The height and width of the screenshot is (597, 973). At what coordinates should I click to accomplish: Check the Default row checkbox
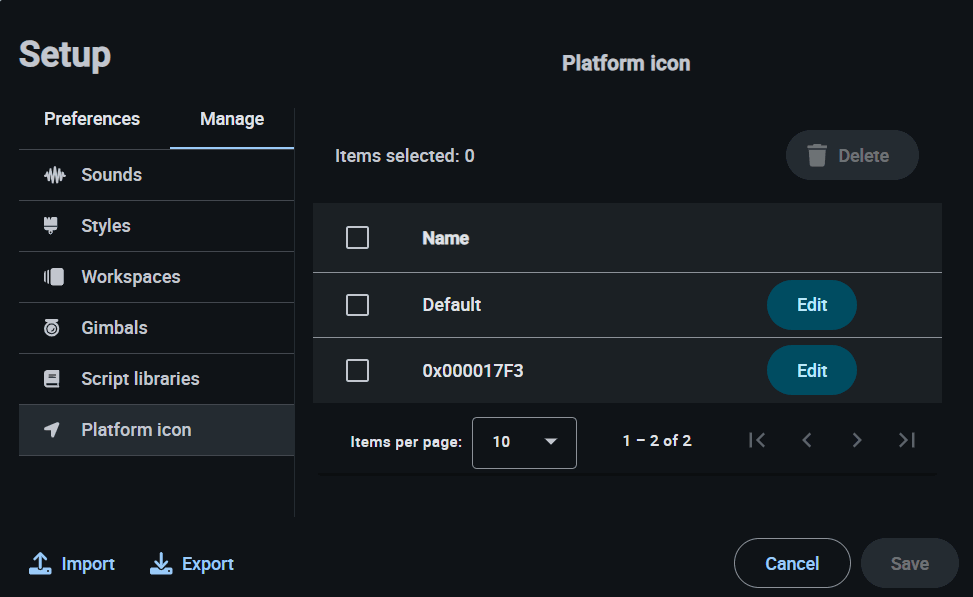click(357, 305)
